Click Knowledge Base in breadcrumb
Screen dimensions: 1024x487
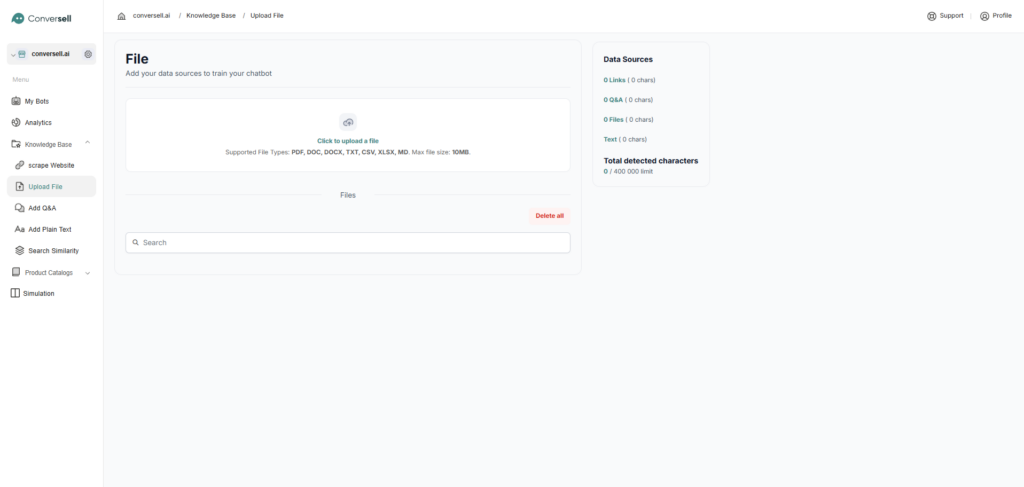[211, 16]
